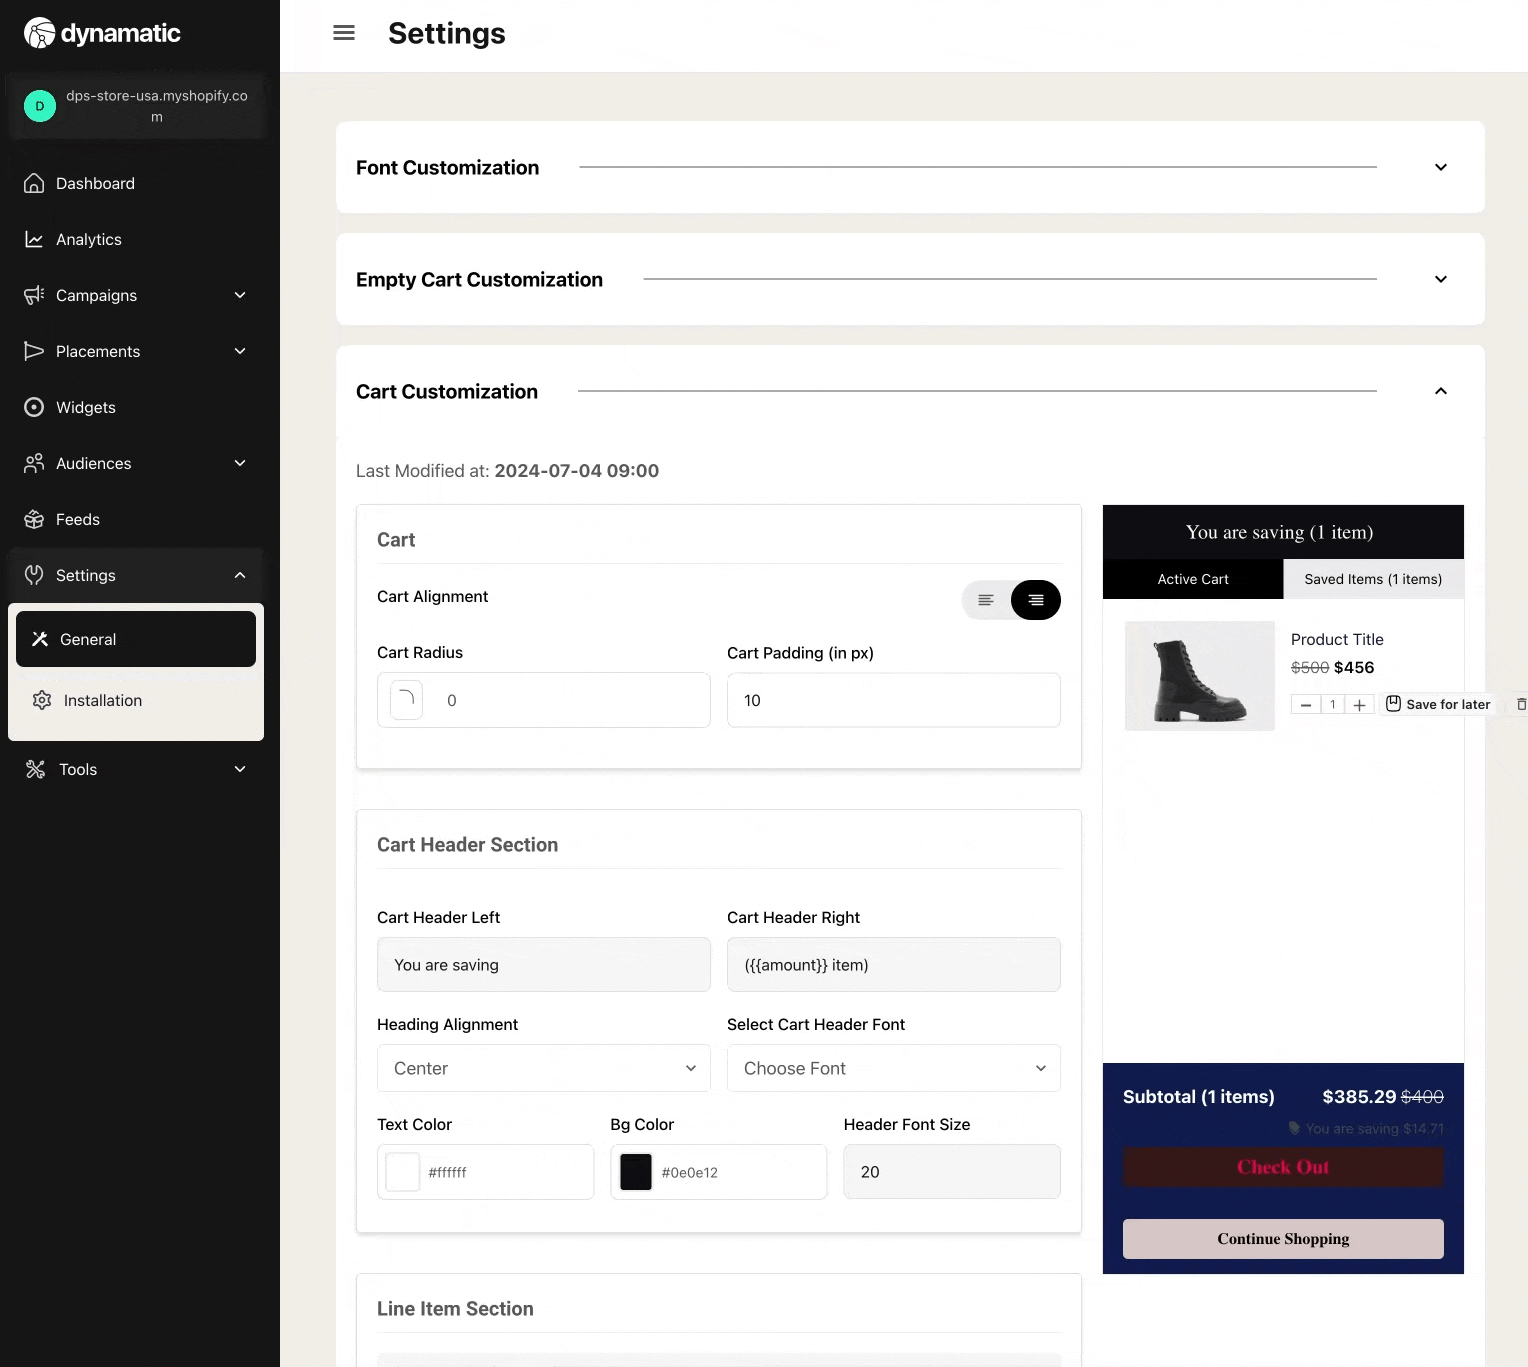This screenshot has height=1367, width=1528.
Task: Open the Heading Alignment dropdown
Action: [543, 1068]
